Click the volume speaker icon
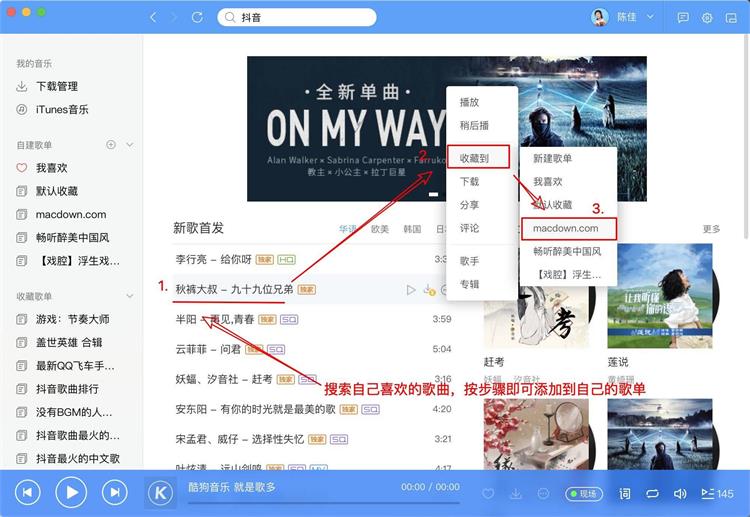This screenshot has width=750, height=517. (x=680, y=493)
